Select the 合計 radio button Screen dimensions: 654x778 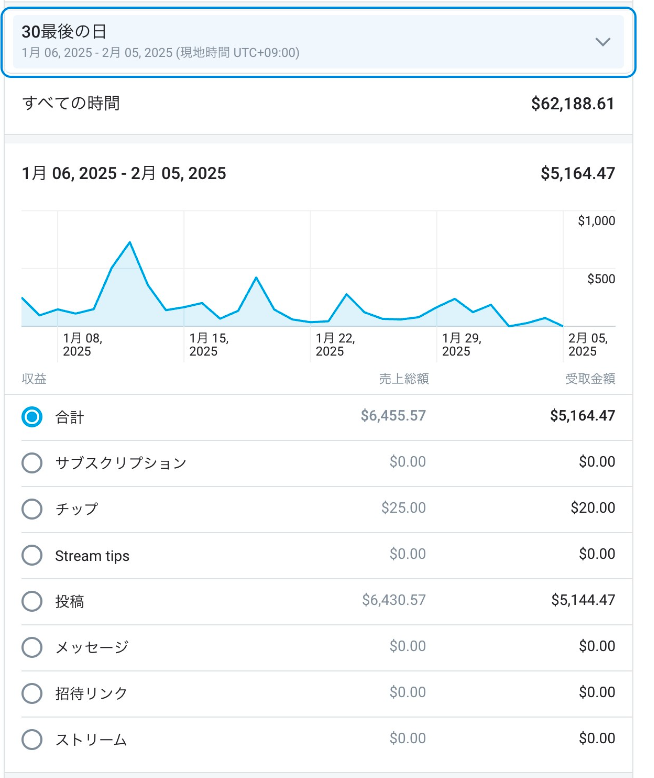pyautogui.click(x=32, y=417)
